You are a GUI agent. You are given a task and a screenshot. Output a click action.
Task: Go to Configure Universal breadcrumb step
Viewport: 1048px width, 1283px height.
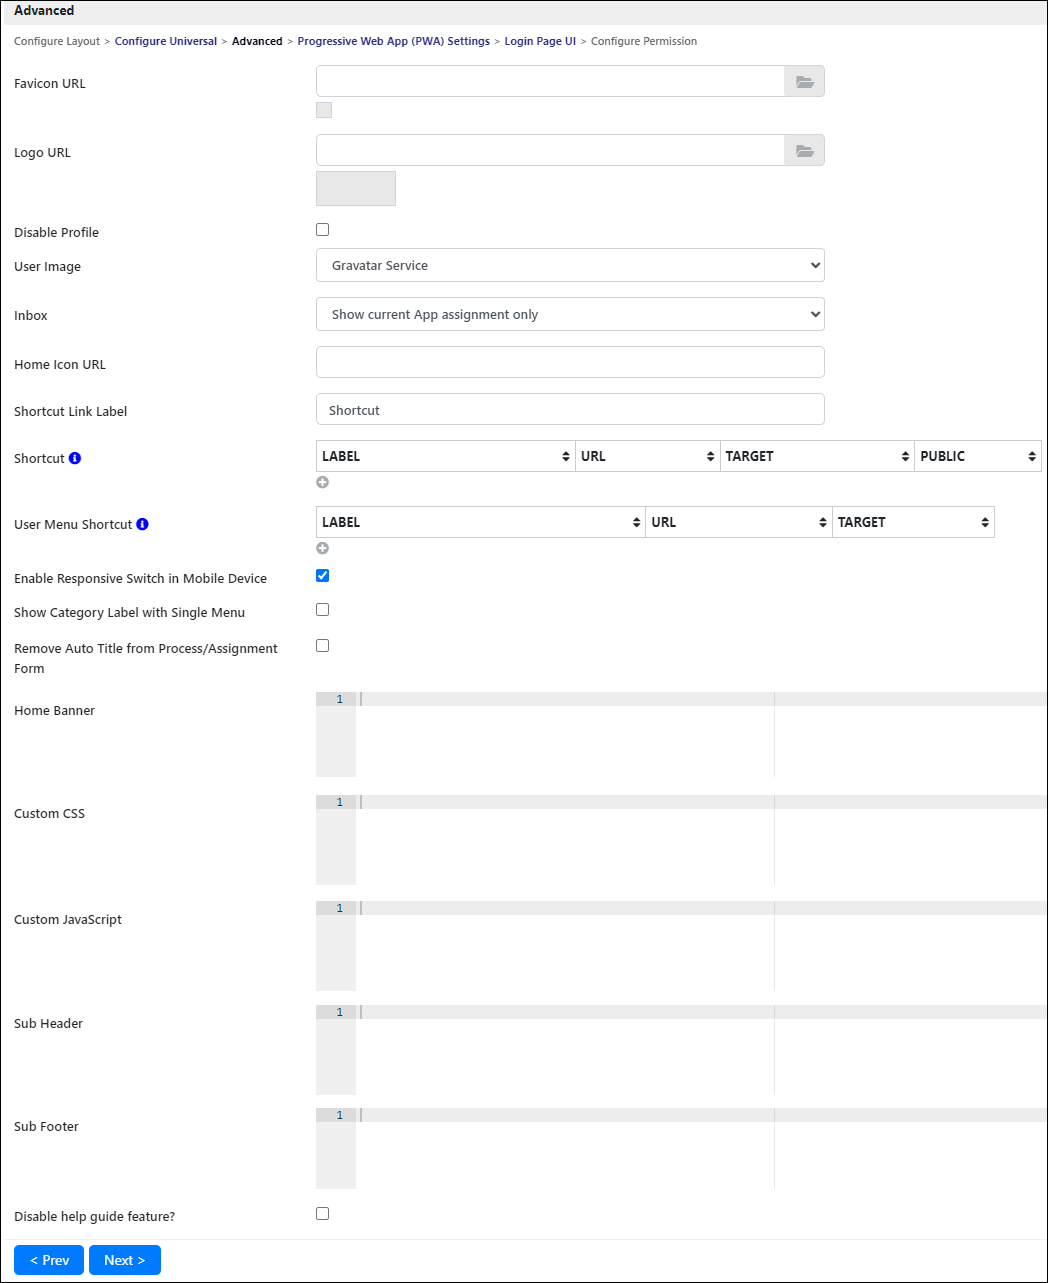(166, 41)
